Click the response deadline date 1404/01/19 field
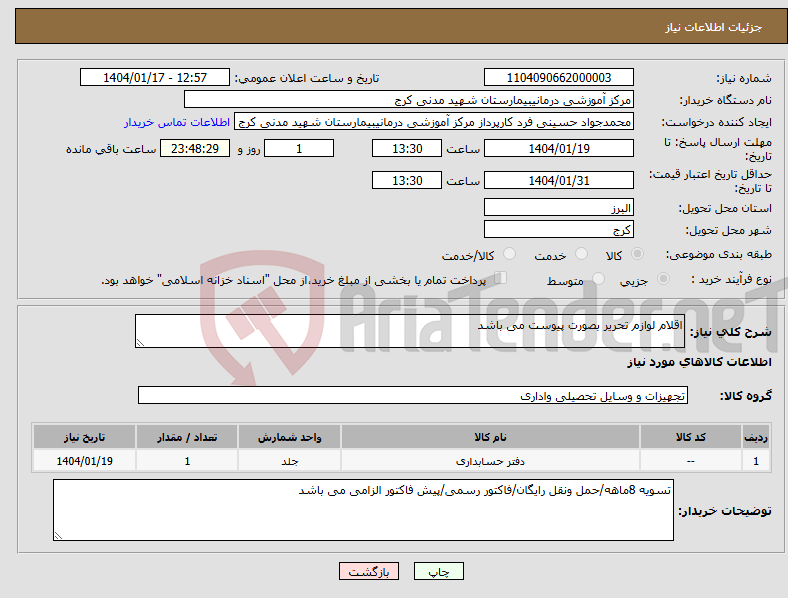Image resolution: width=788 pixels, height=598 pixels. pos(558,149)
